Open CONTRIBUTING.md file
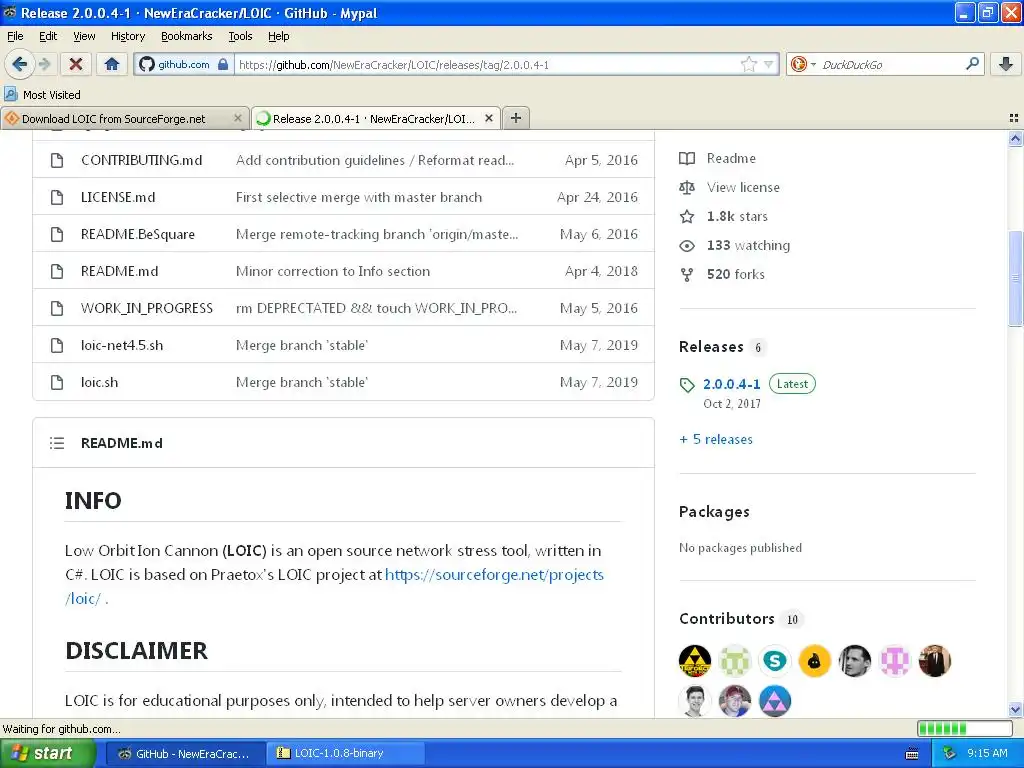Image resolution: width=1024 pixels, height=768 pixels. click(x=141, y=160)
